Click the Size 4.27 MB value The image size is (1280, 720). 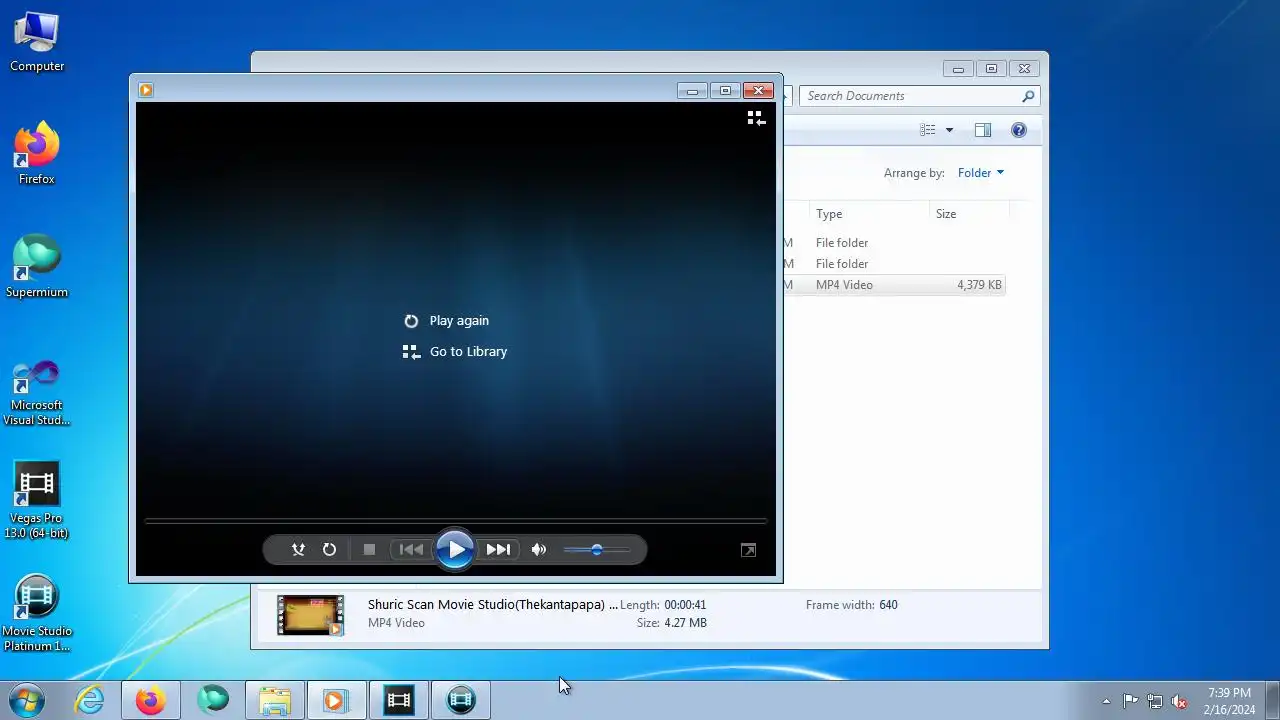[685, 623]
